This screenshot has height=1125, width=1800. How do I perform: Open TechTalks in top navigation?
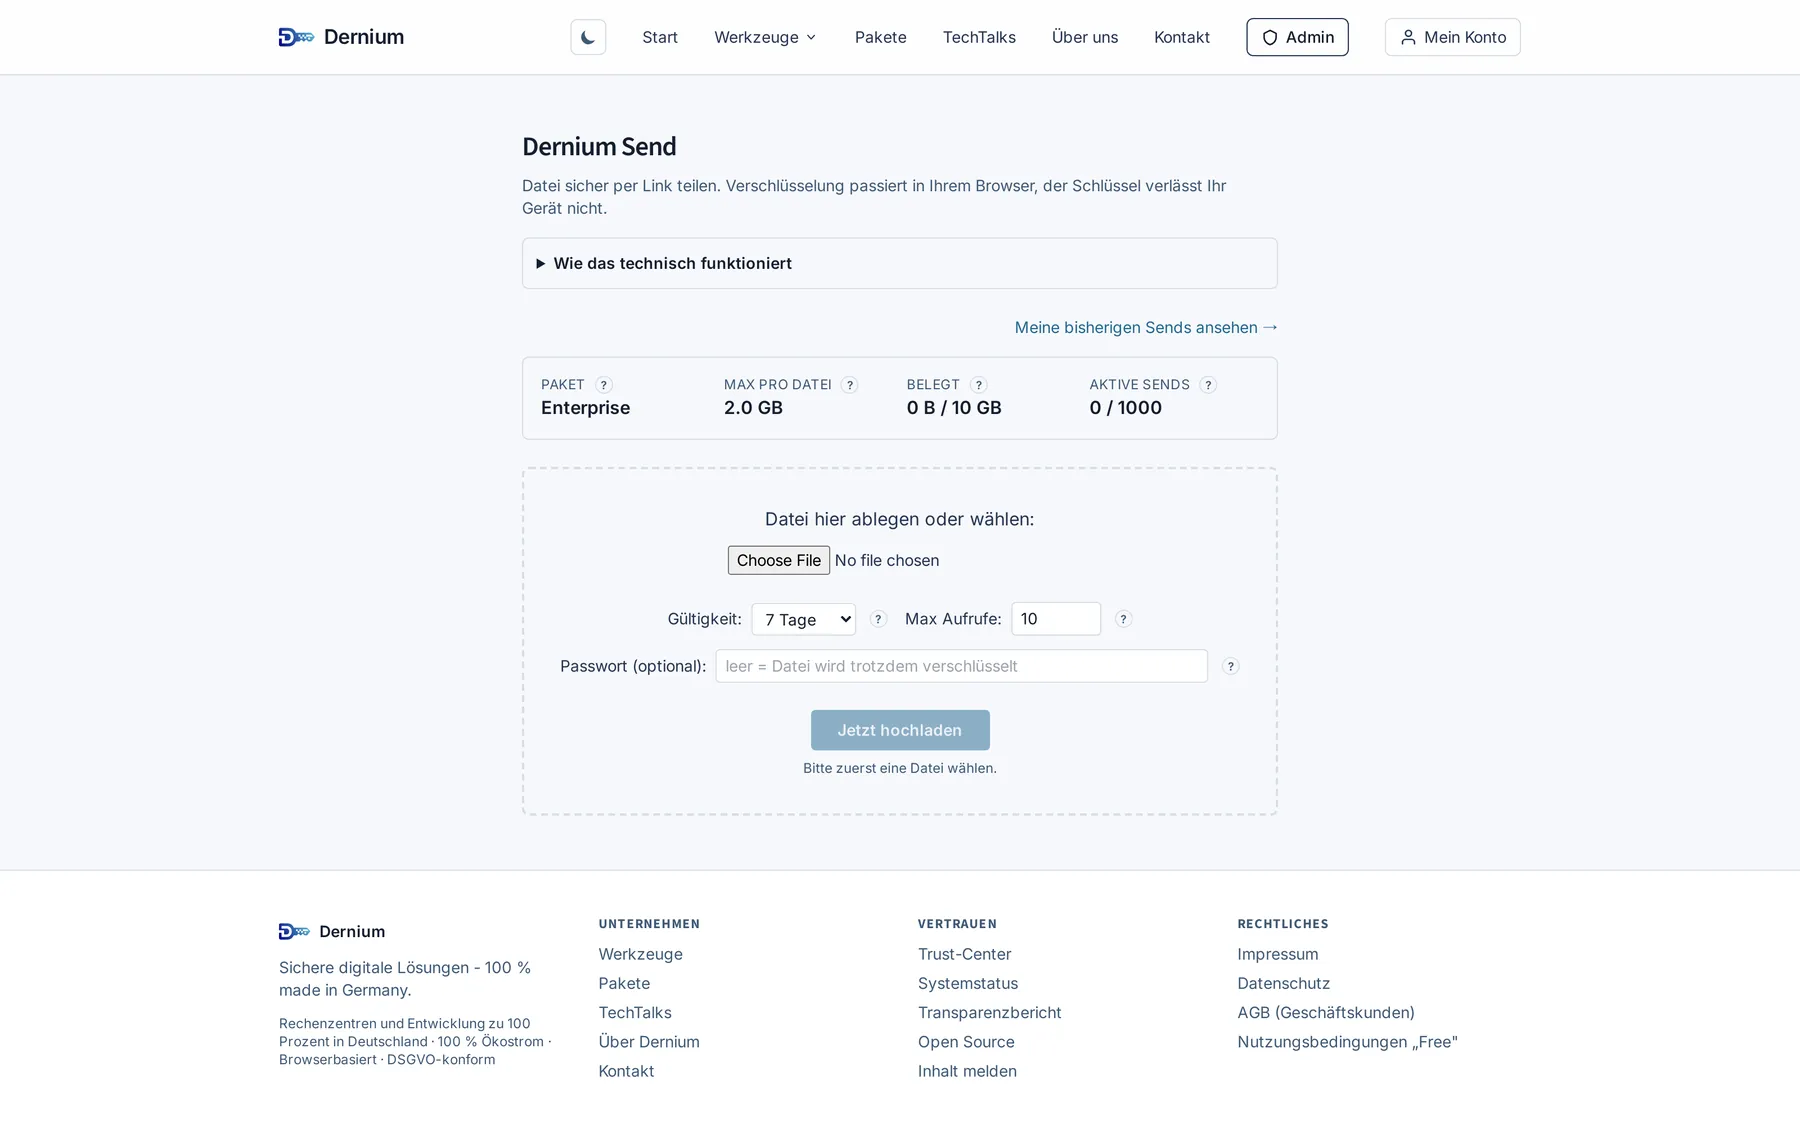979,37
